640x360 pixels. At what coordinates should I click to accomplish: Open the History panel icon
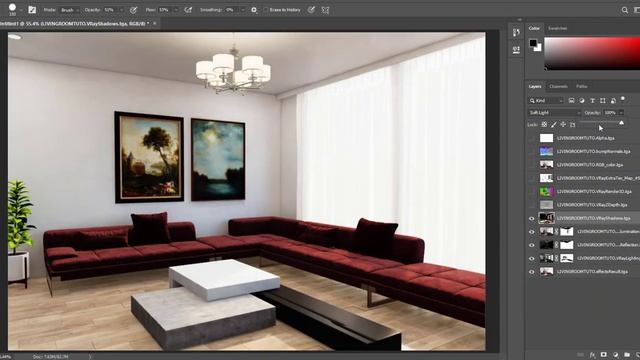pos(516,33)
